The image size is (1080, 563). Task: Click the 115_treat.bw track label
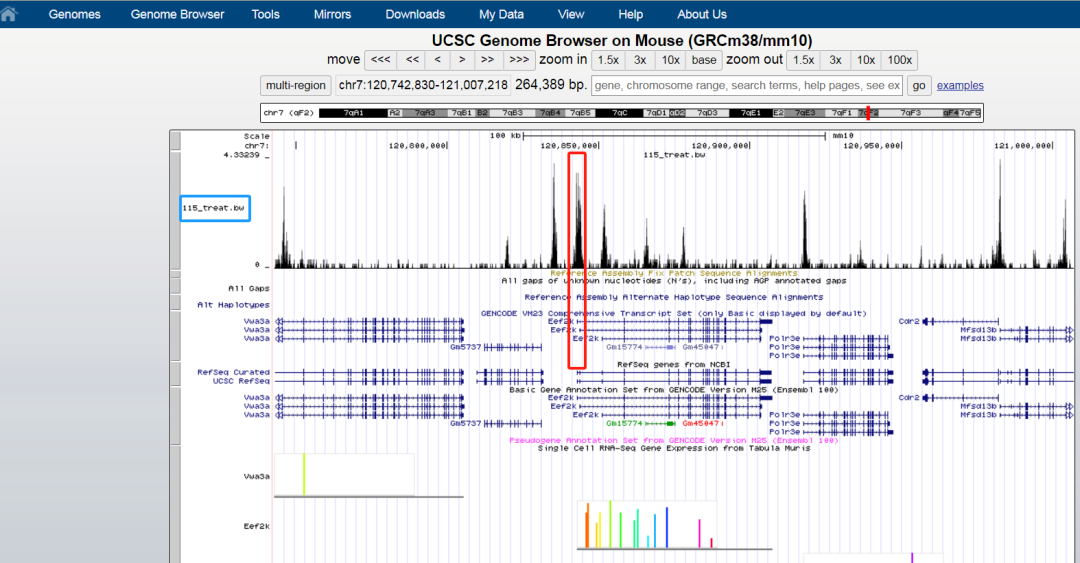point(214,208)
